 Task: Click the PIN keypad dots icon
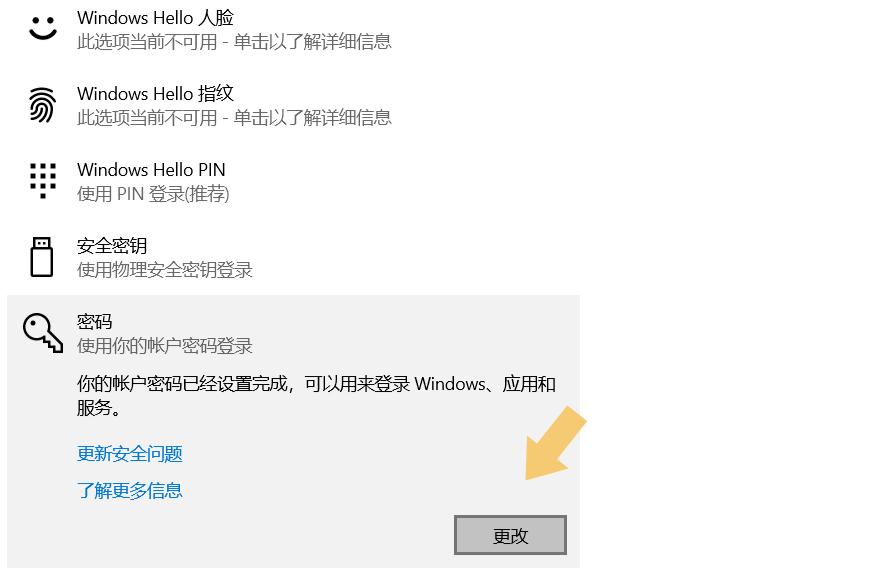point(43,180)
